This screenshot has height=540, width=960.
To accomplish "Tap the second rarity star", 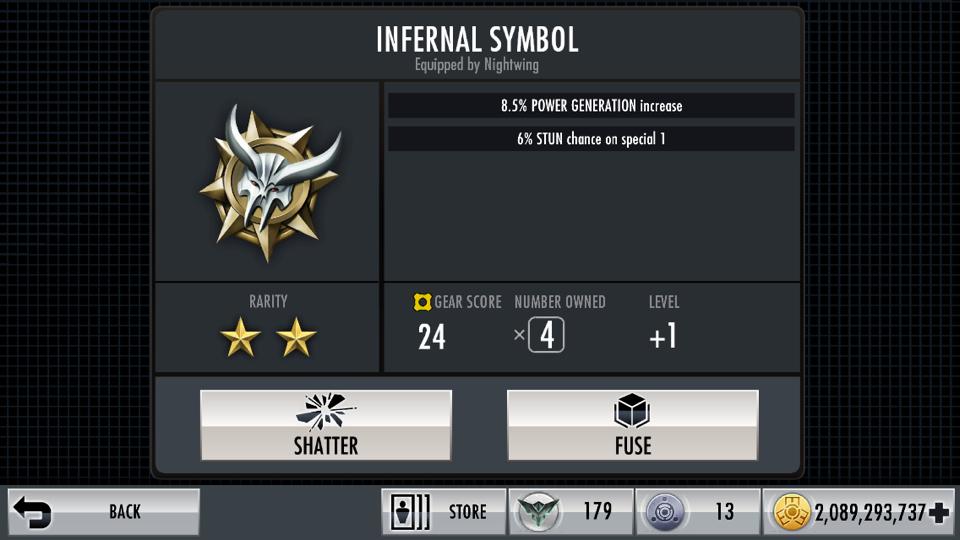I will (296, 337).
